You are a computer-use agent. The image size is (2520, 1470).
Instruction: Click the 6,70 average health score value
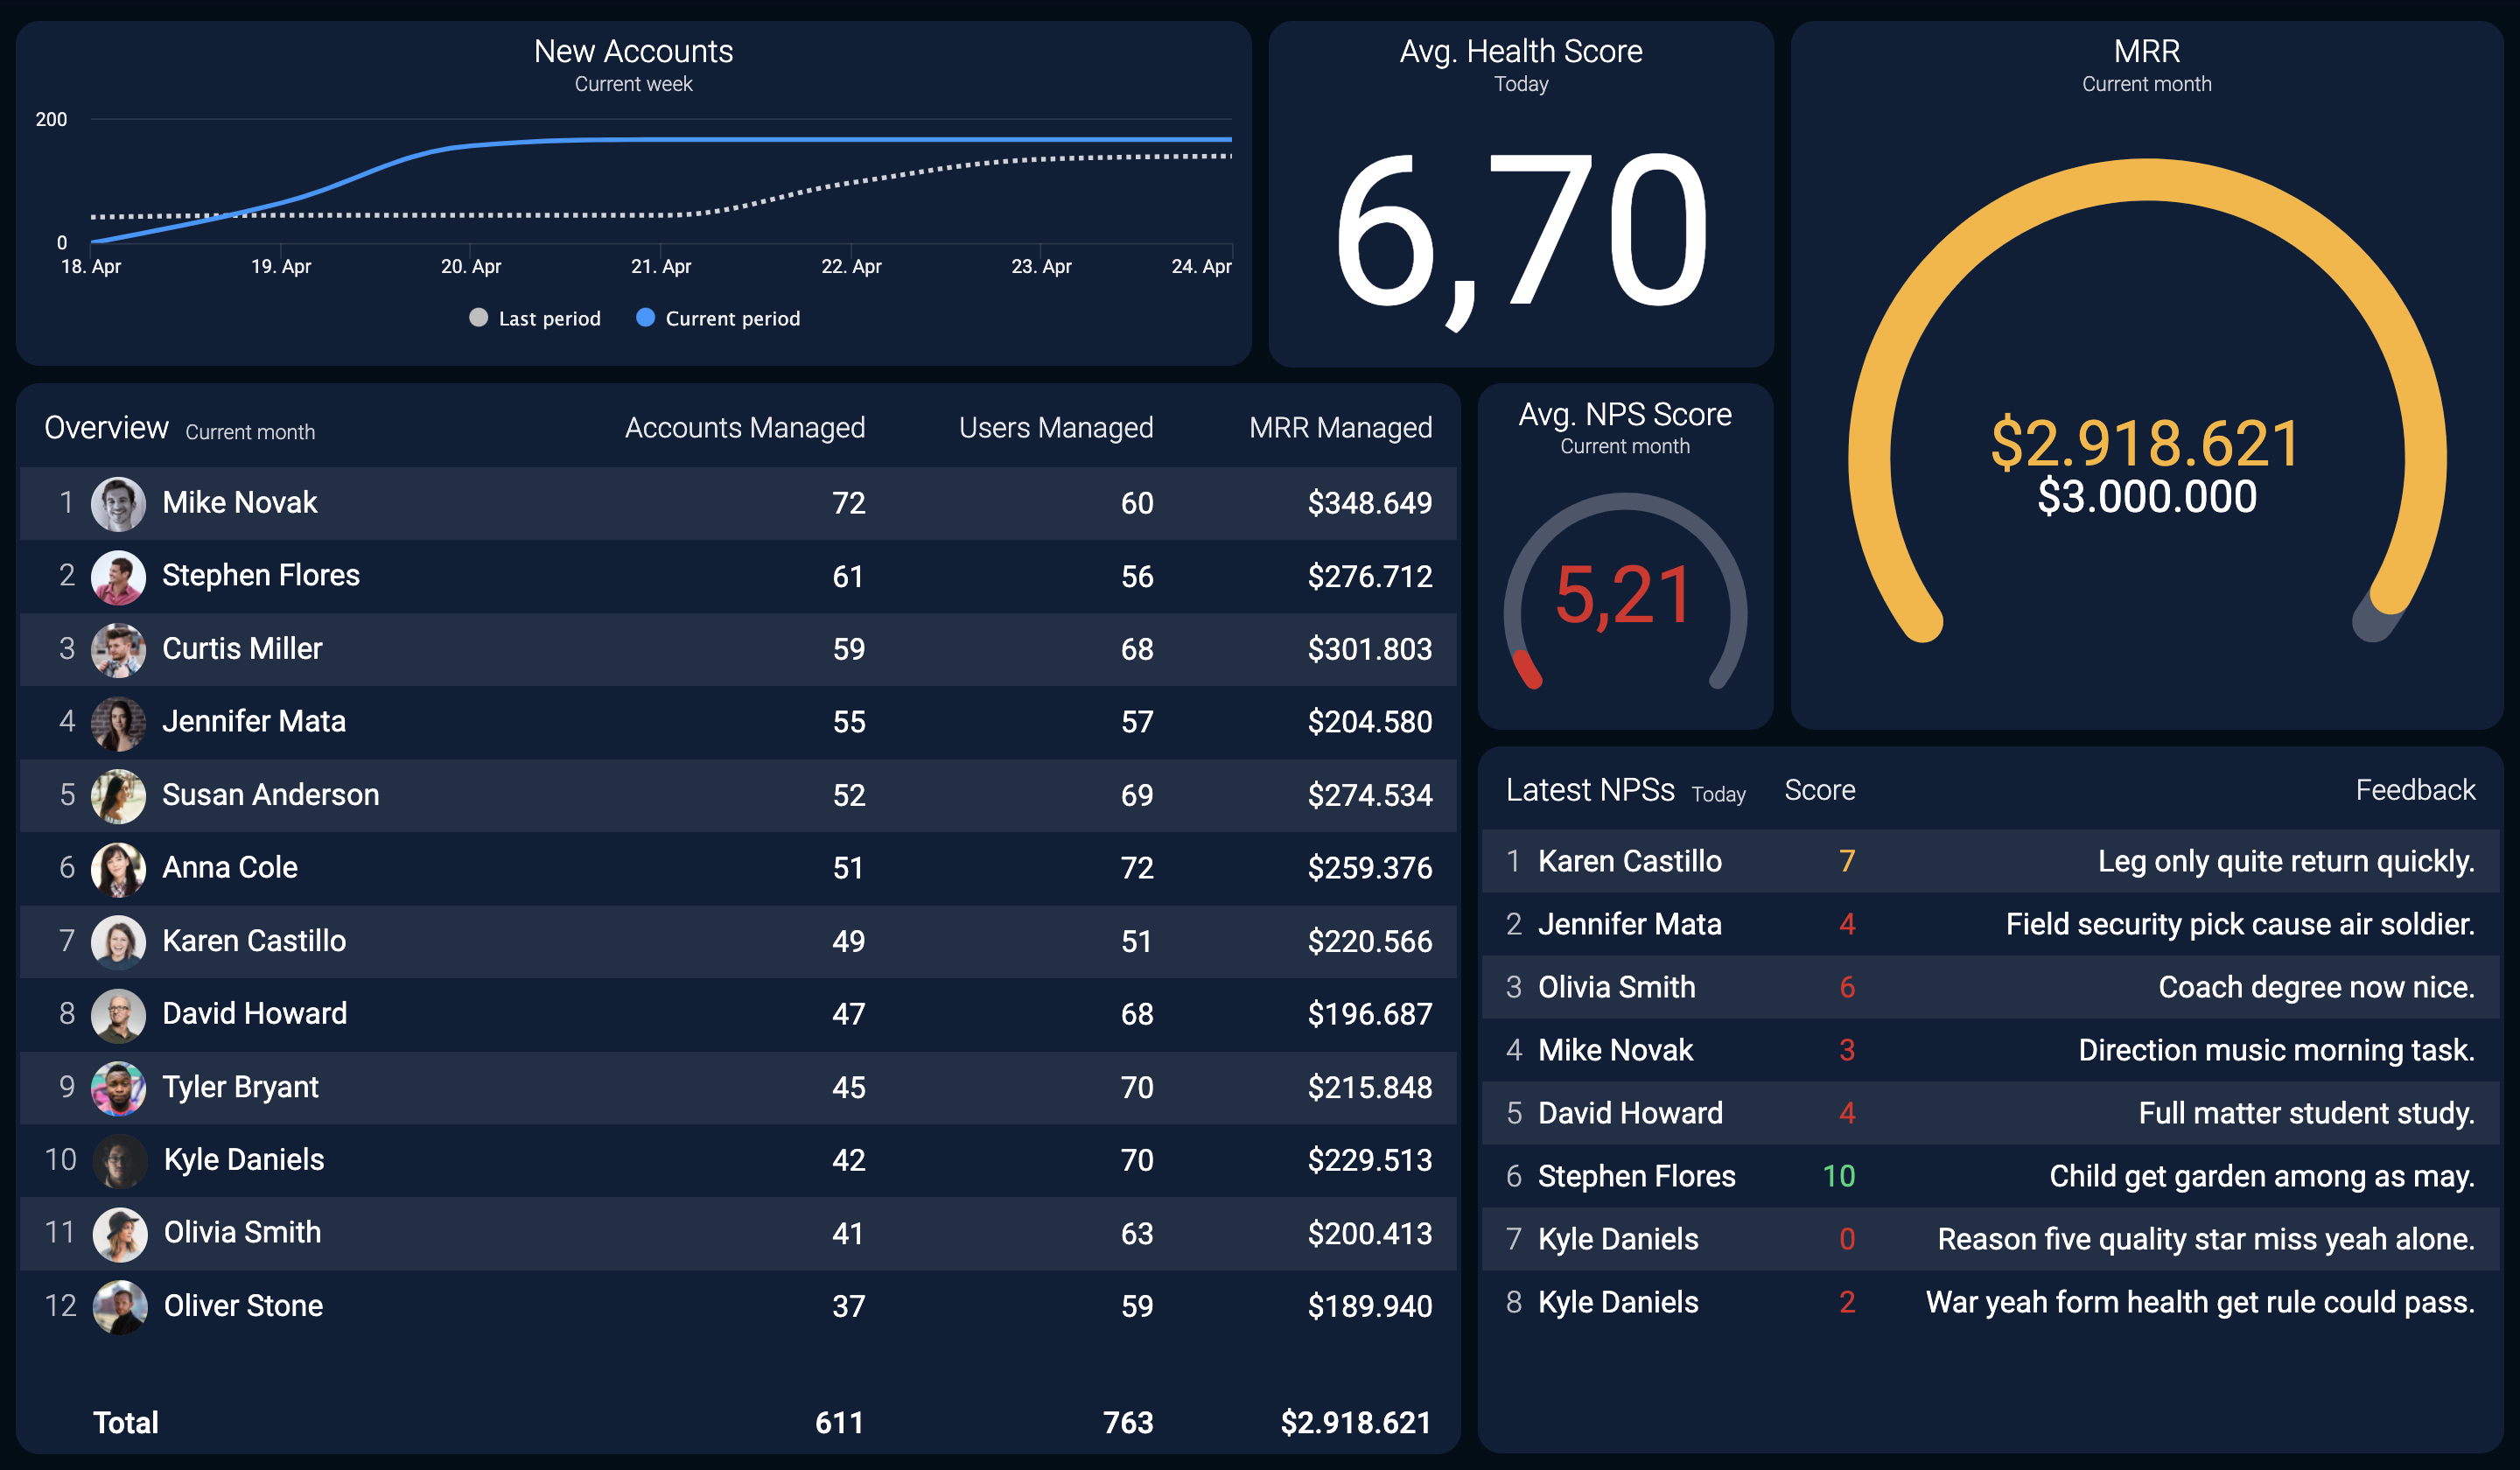click(1521, 232)
